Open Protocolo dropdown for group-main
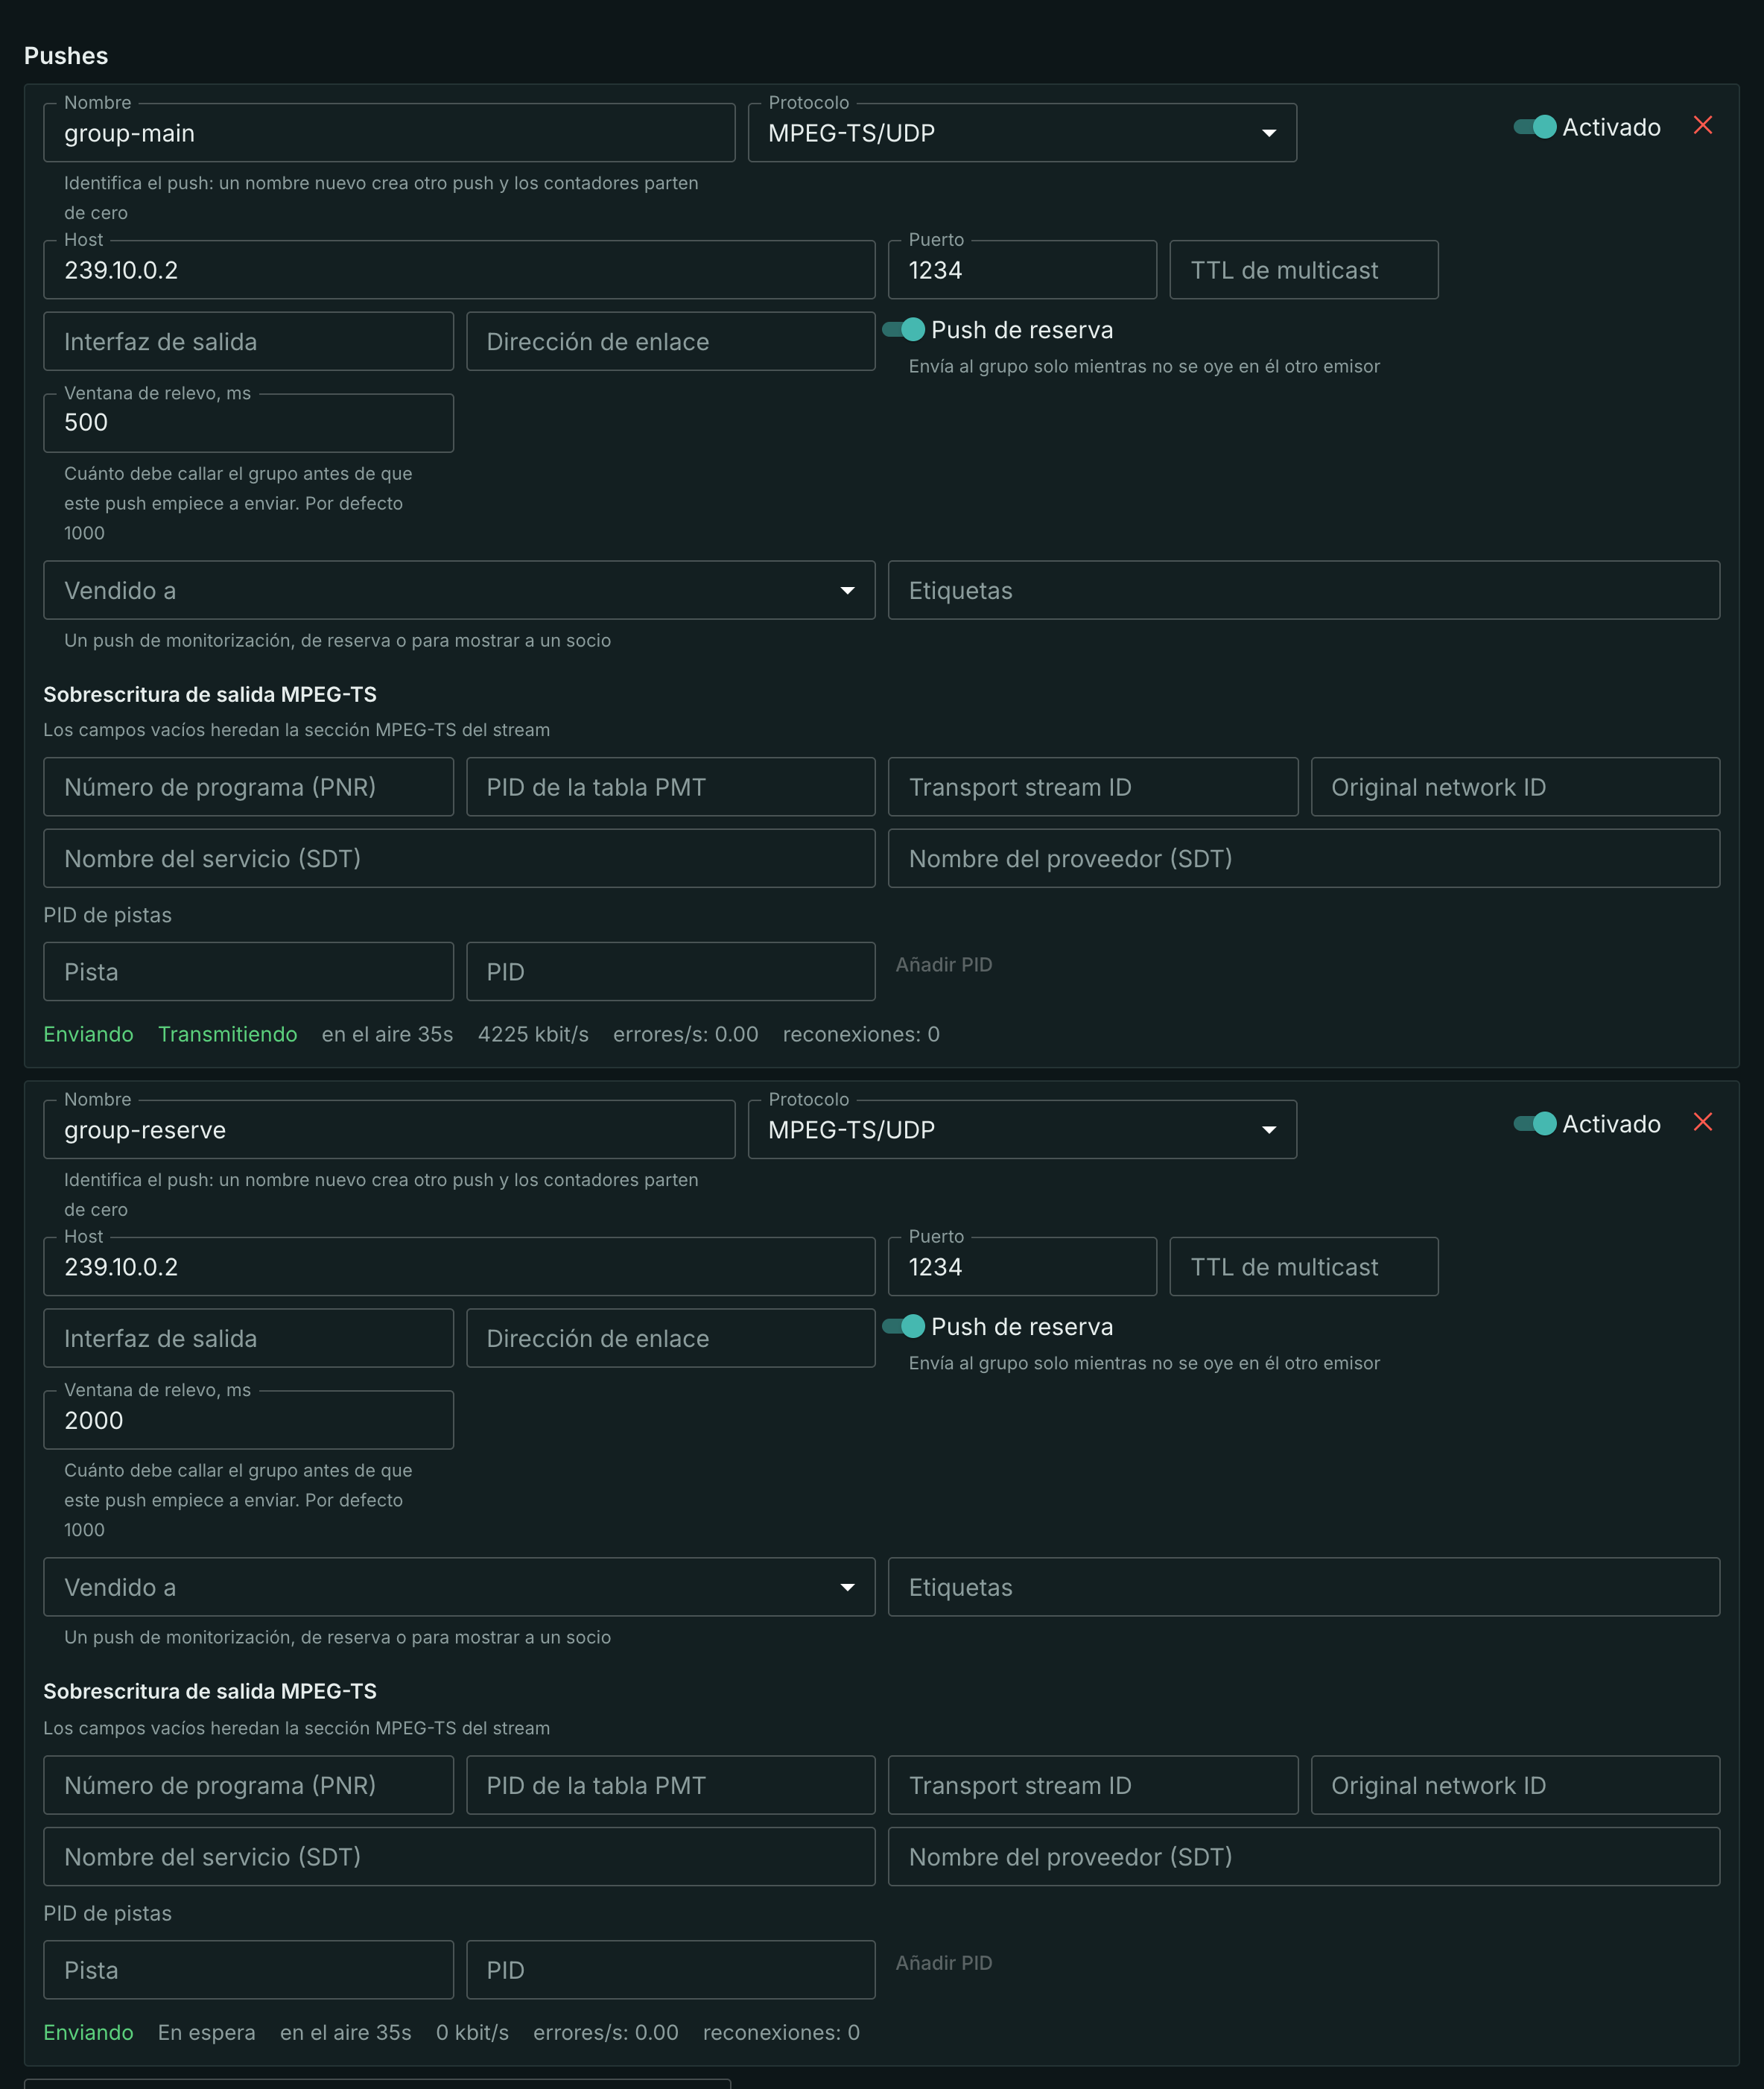Viewport: 1764px width, 2089px height. pyautogui.click(x=1022, y=133)
